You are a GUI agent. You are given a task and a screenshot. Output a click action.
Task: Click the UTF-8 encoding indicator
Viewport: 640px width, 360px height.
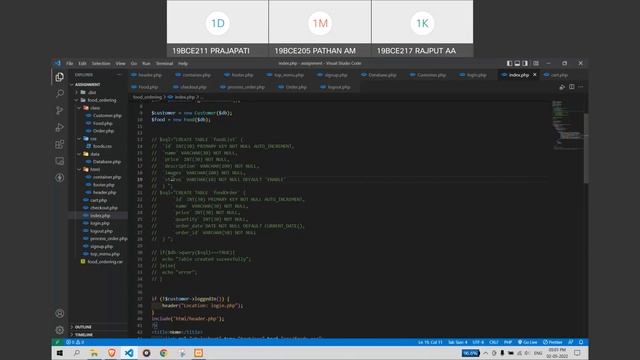(478, 342)
